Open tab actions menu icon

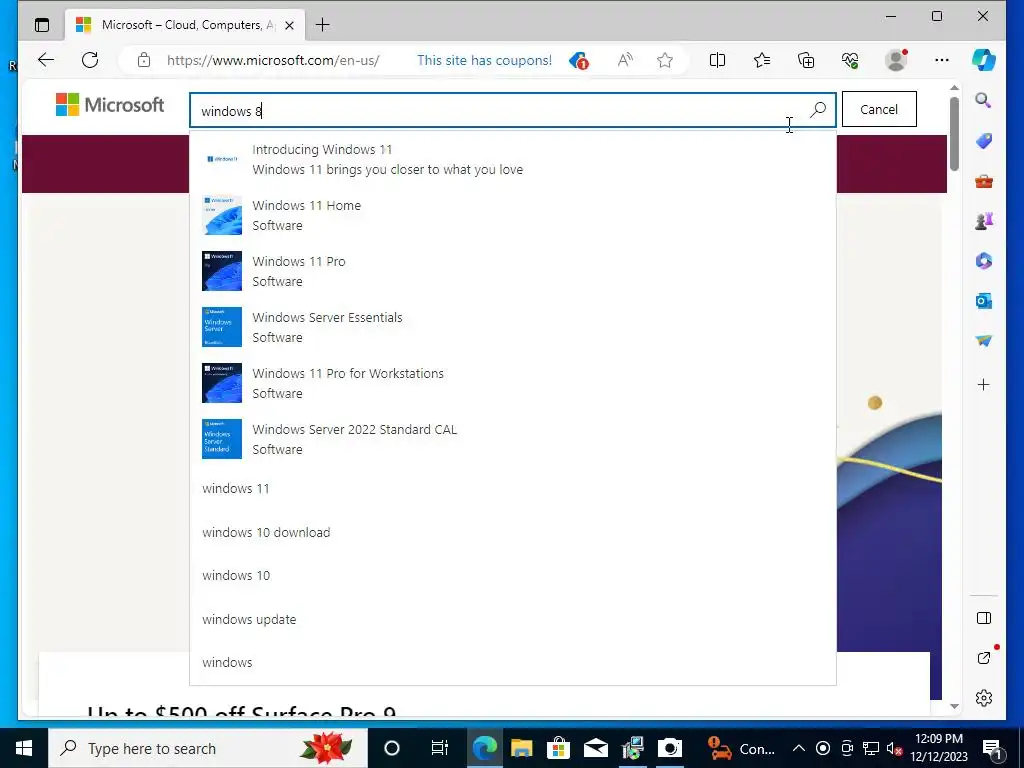[42, 25]
